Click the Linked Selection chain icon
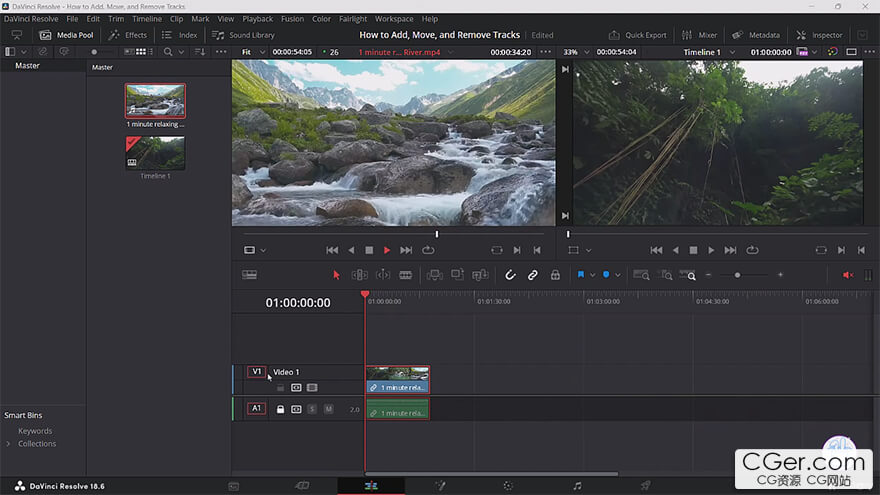Image resolution: width=880 pixels, height=495 pixels. [x=533, y=275]
